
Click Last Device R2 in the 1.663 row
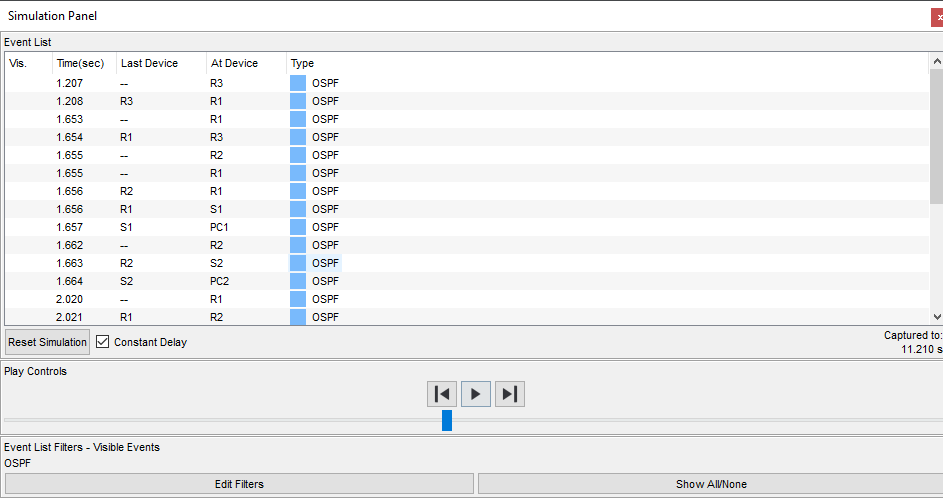coord(126,263)
